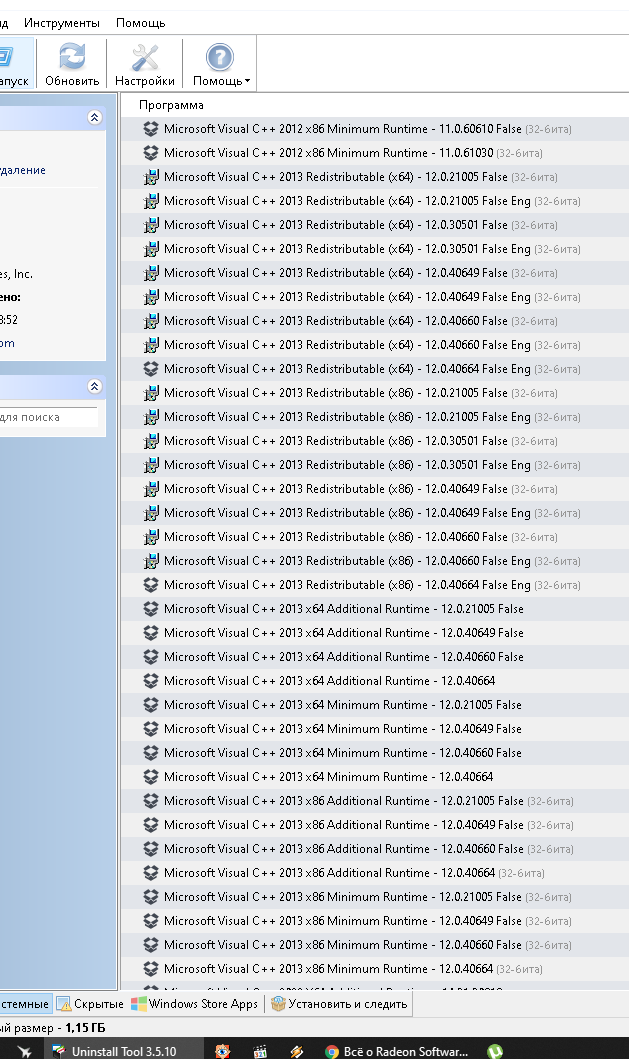Click the Программа column header
629x1059 pixels.
pos(171,105)
